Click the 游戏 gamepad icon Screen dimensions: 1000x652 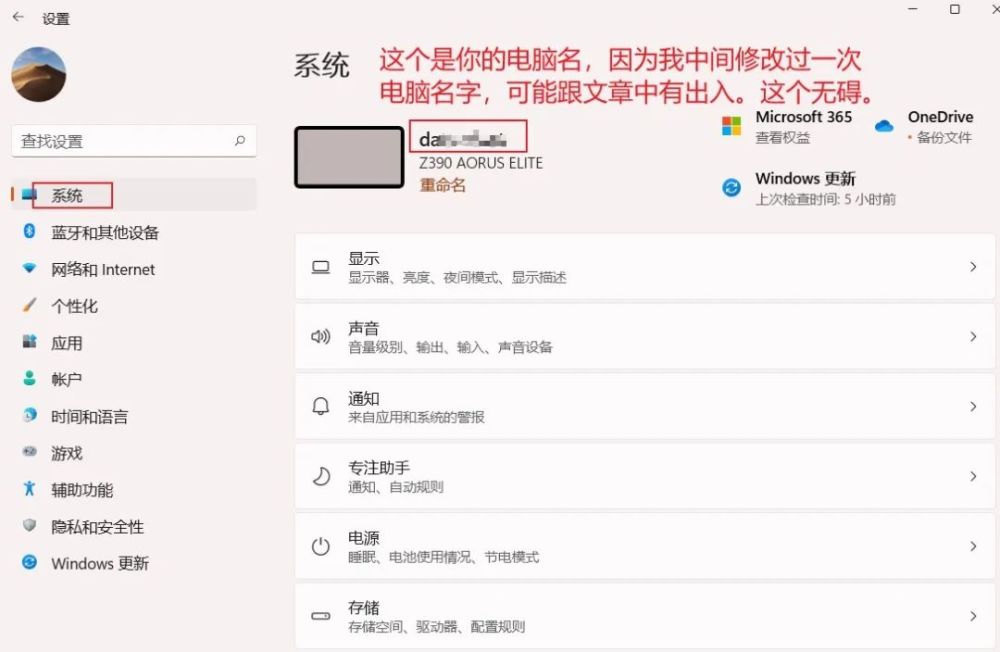[29, 452]
